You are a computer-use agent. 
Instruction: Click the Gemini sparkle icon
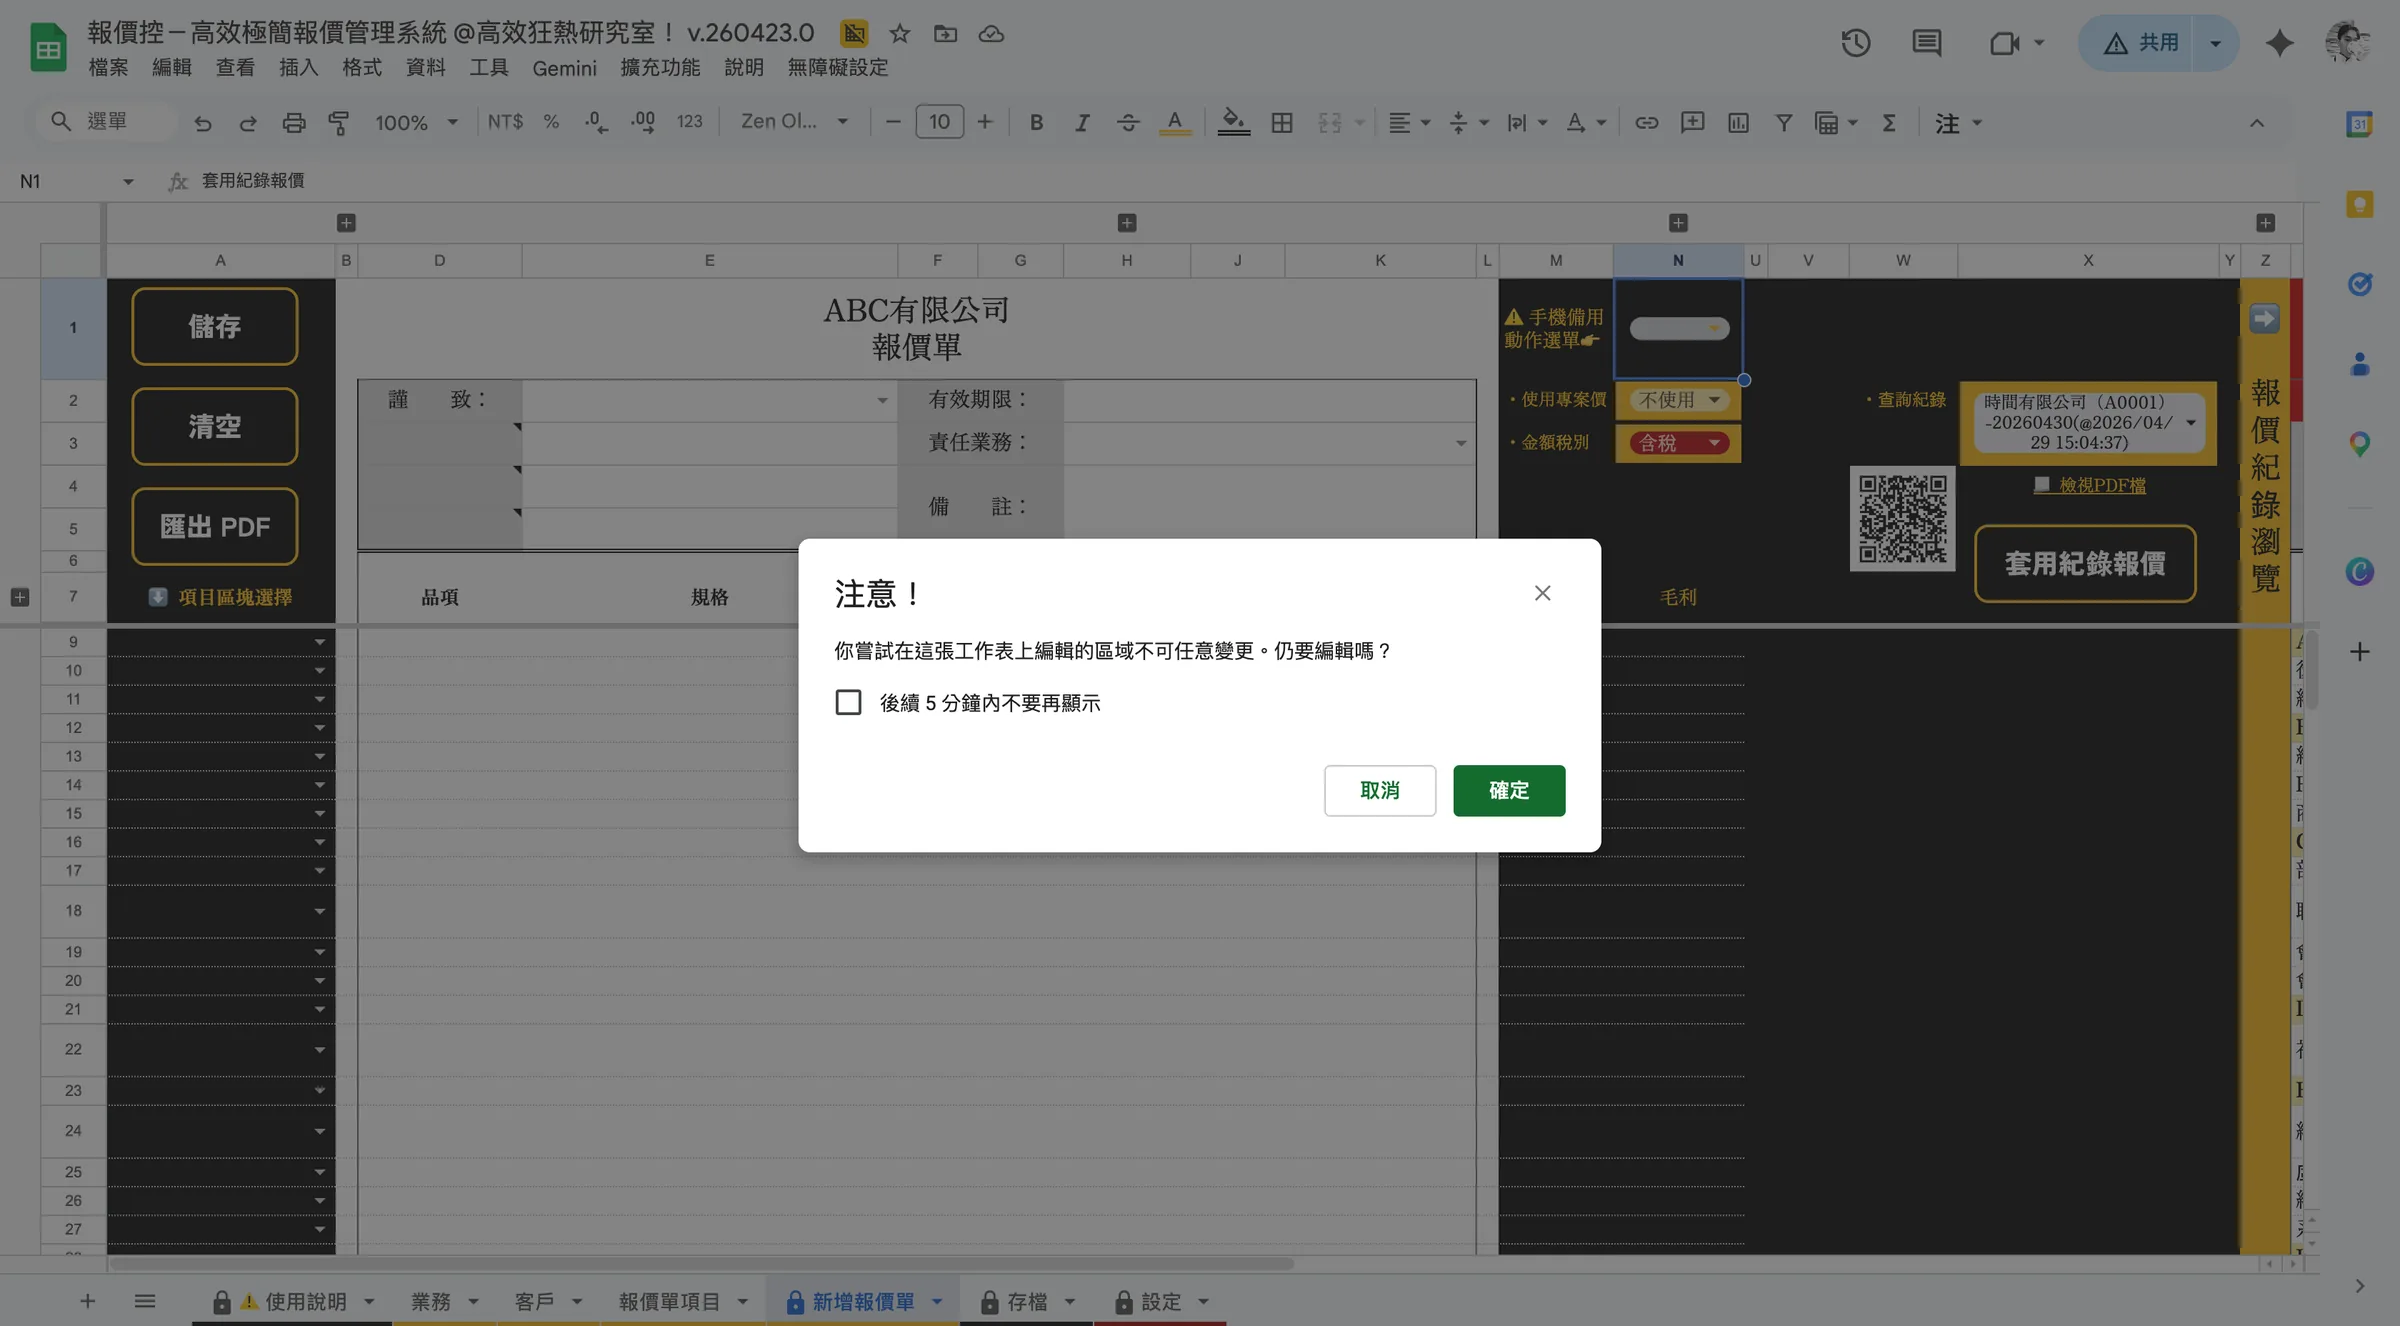tap(2279, 43)
